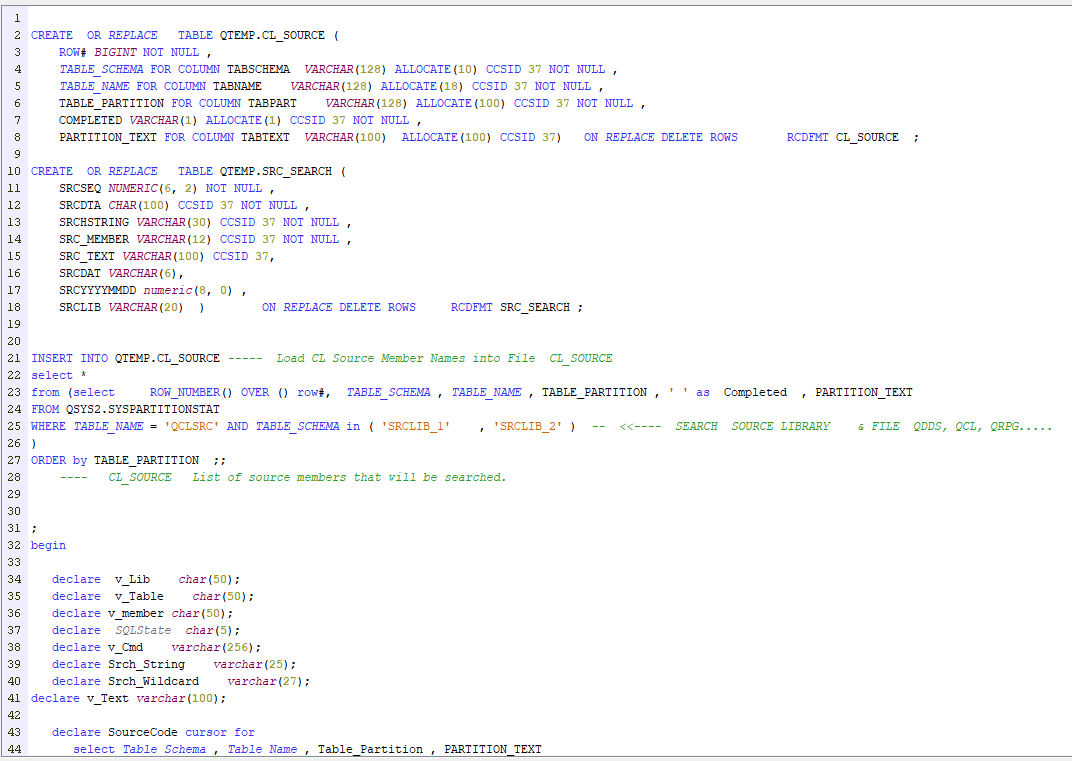Place cursor on the 'begin' keyword
The width and height of the screenshot is (1072, 761).
[x=49, y=545]
